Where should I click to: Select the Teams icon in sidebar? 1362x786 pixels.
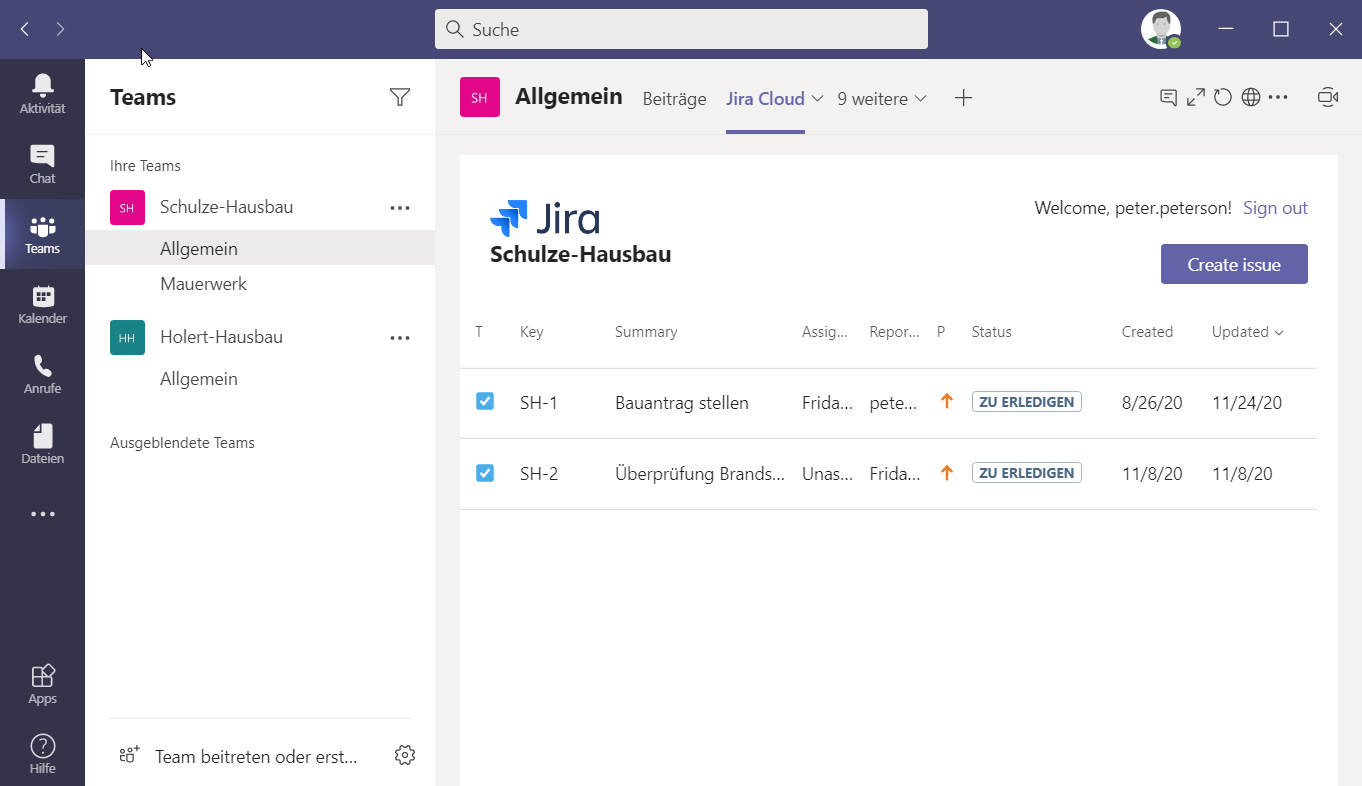[x=42, y=234]
